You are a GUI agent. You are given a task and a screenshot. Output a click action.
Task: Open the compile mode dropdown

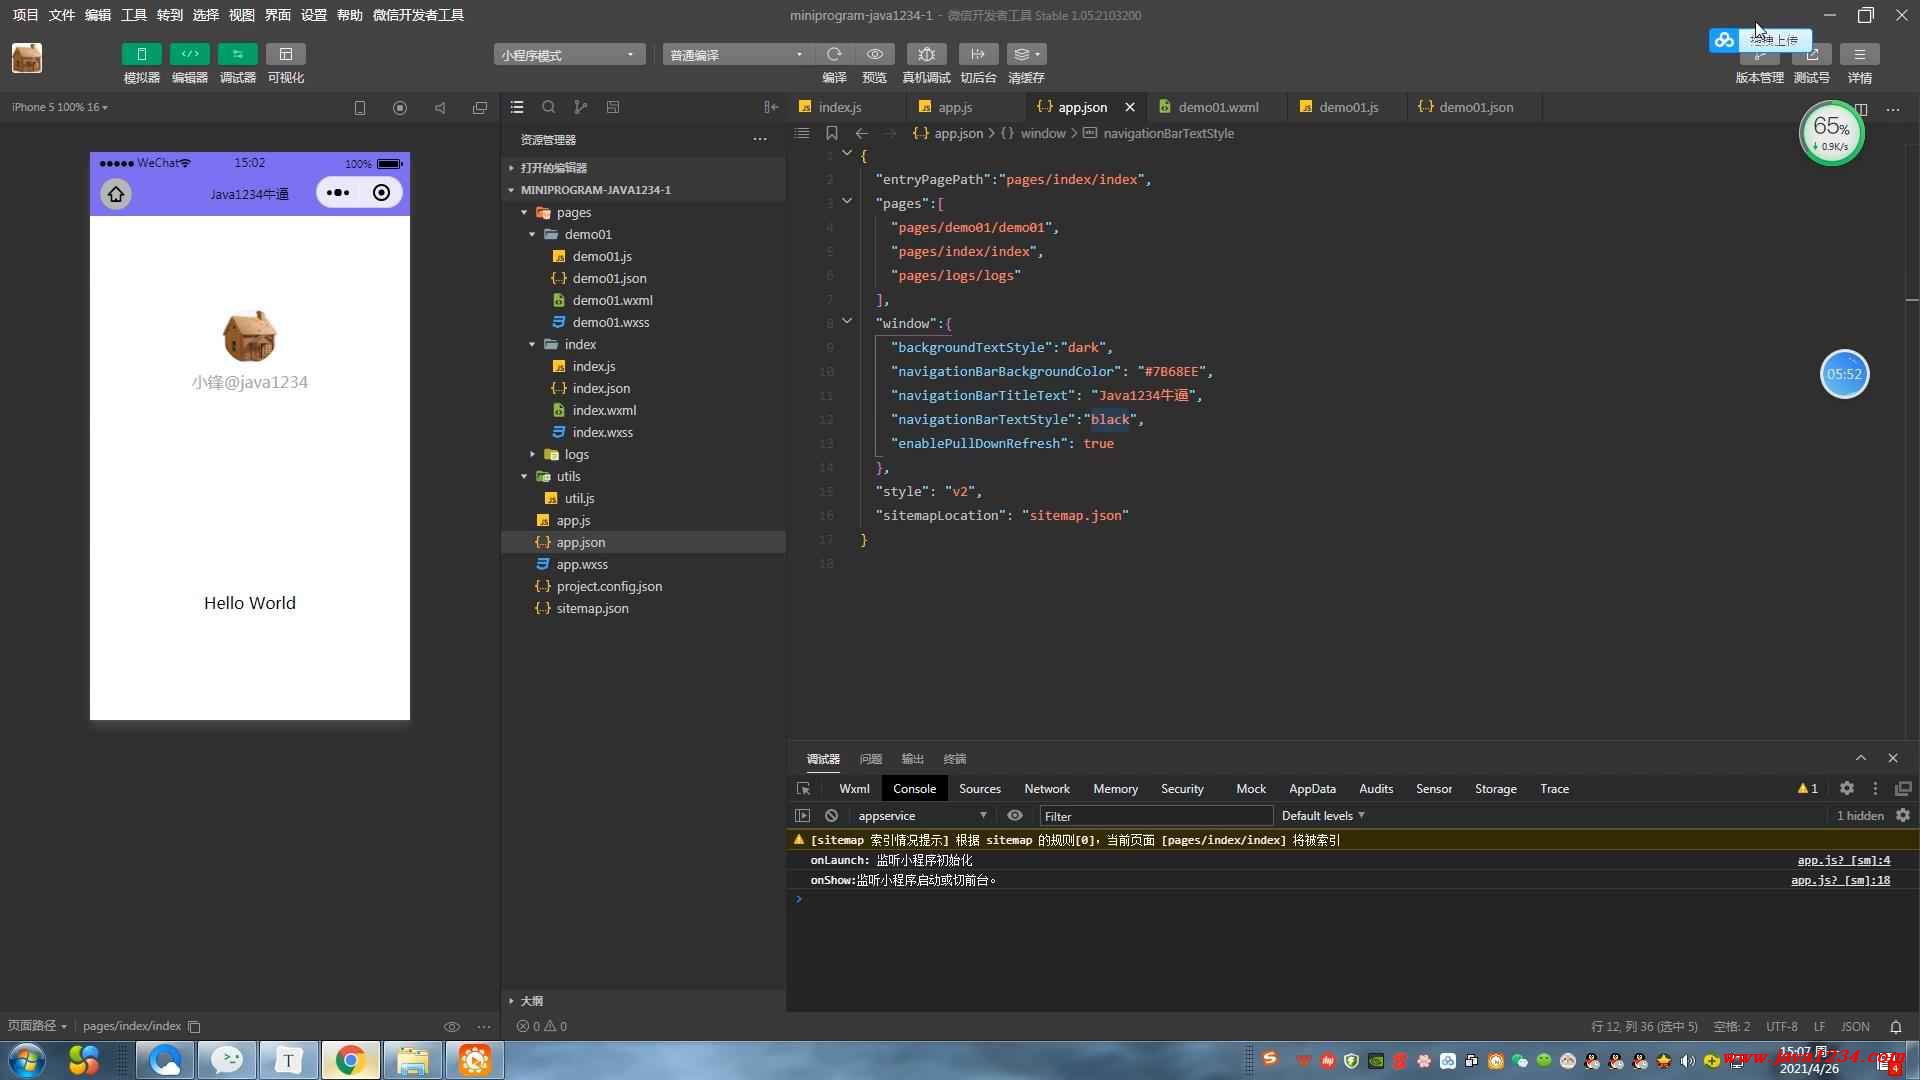[x=737, y=55]
